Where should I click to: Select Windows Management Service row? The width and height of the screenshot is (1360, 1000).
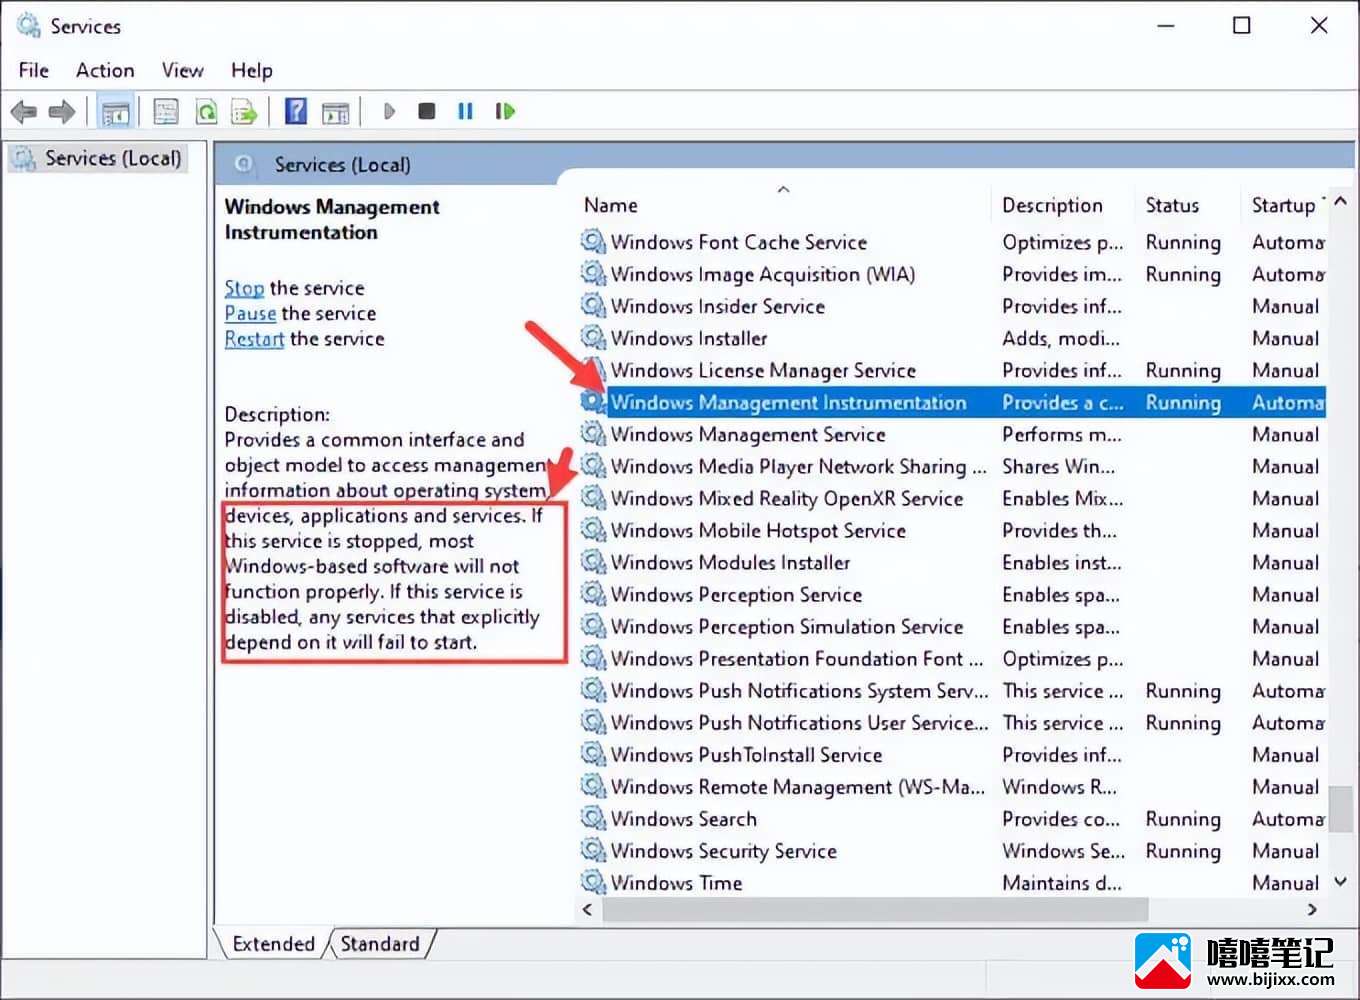[x=952, y=434]
